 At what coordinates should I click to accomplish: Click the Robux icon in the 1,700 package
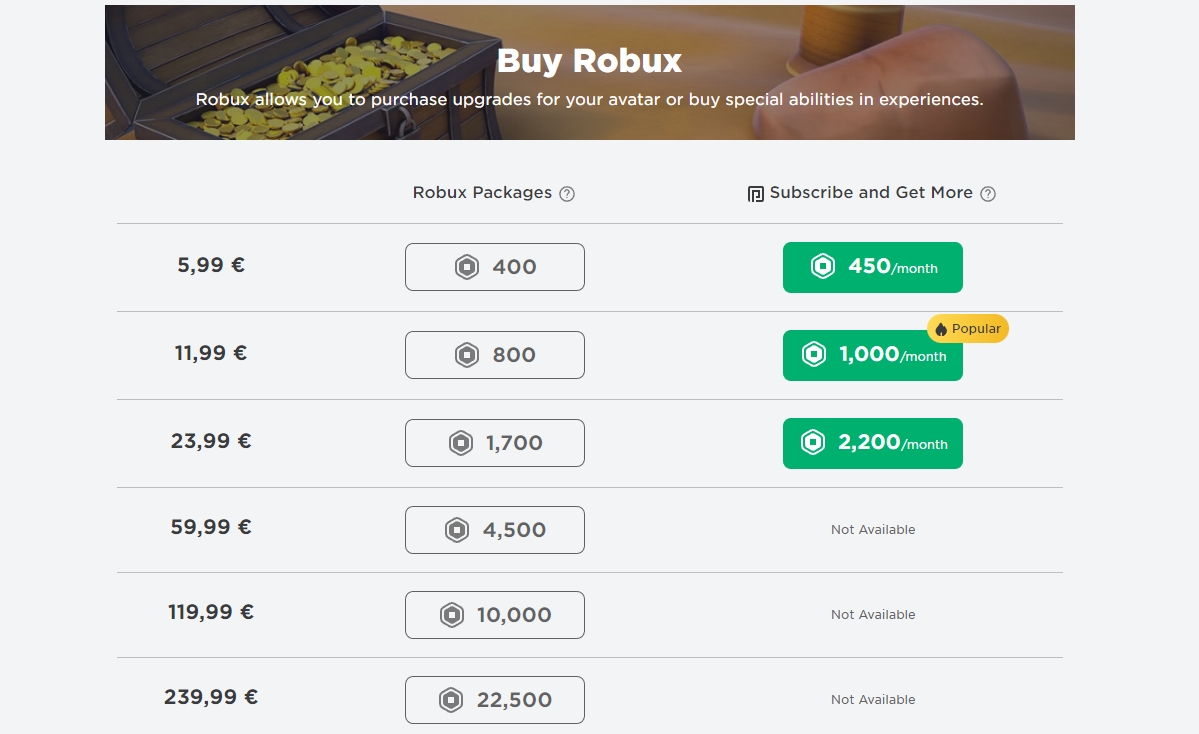461,443
